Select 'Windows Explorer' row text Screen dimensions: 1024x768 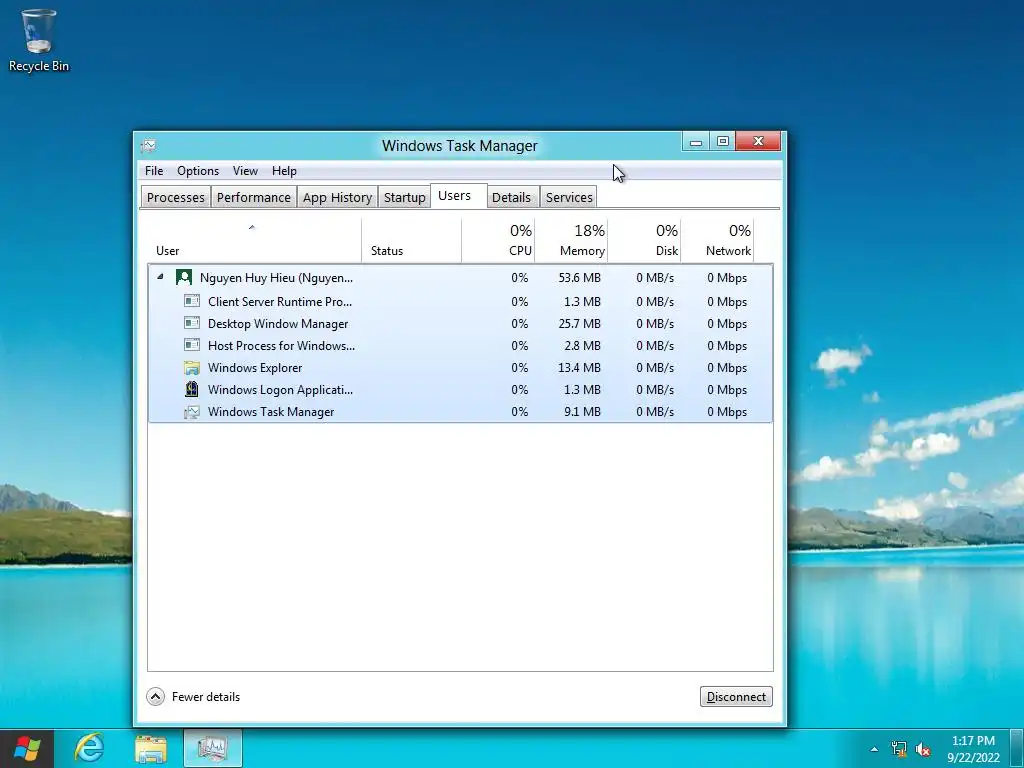pyautogui.click(x=255, y=368)
